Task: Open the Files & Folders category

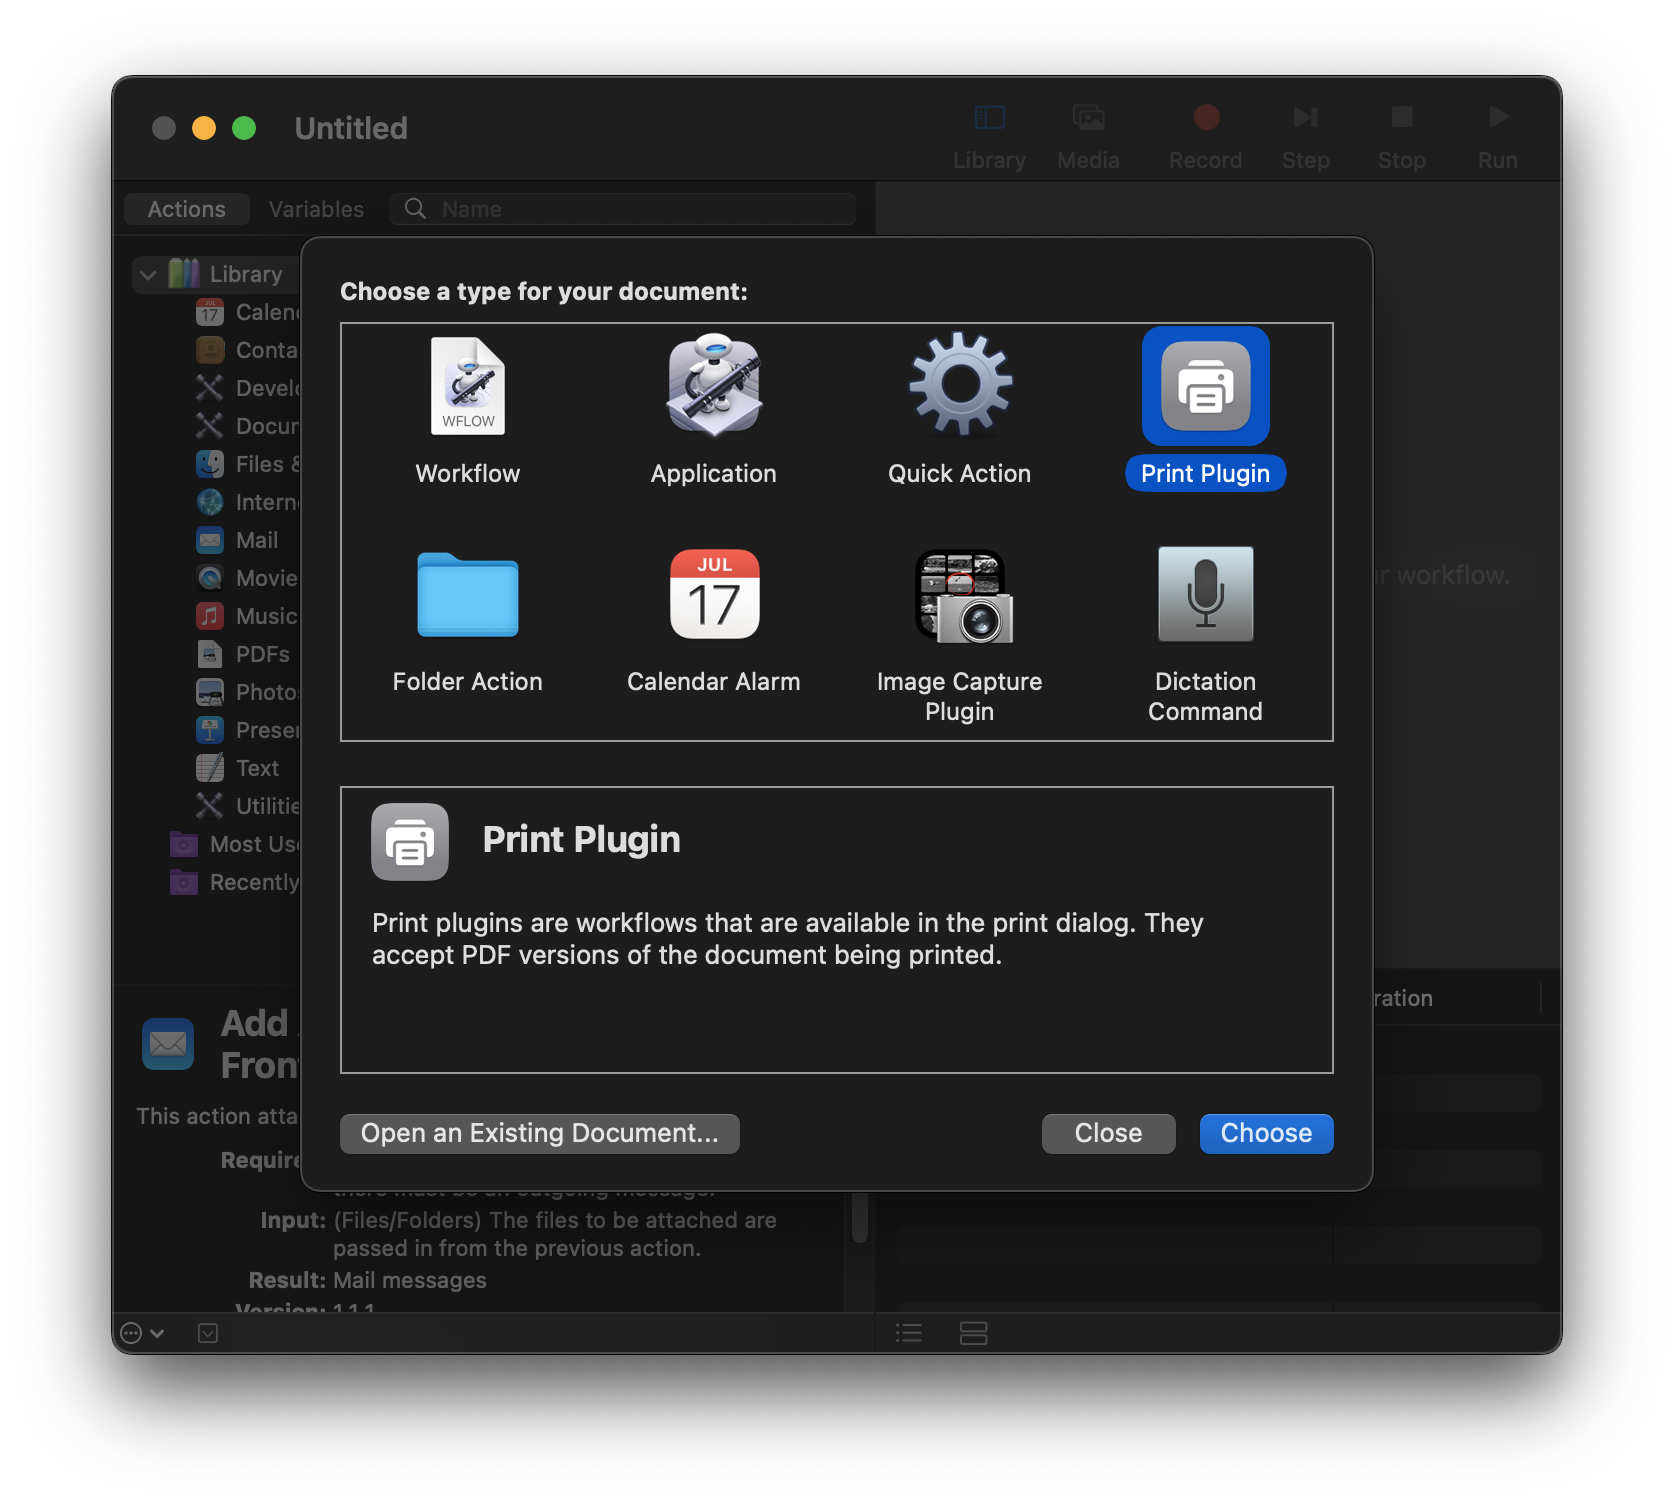Action: click(248, 464)
